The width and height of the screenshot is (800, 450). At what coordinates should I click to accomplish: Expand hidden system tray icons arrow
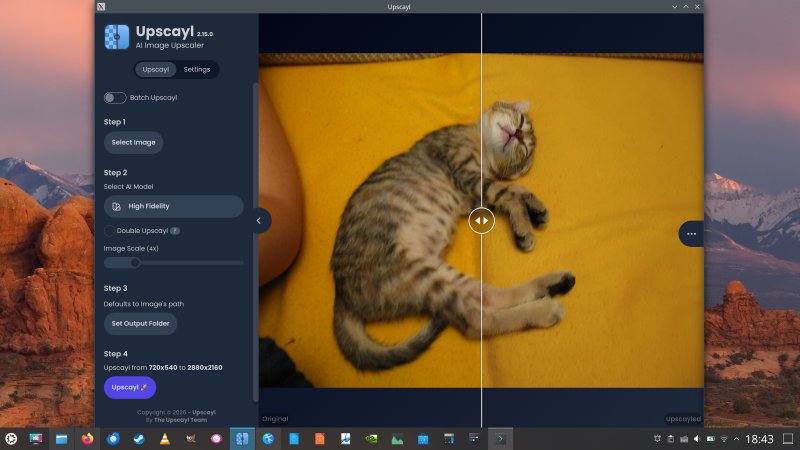pyautogui.click(x=736, y=439)
